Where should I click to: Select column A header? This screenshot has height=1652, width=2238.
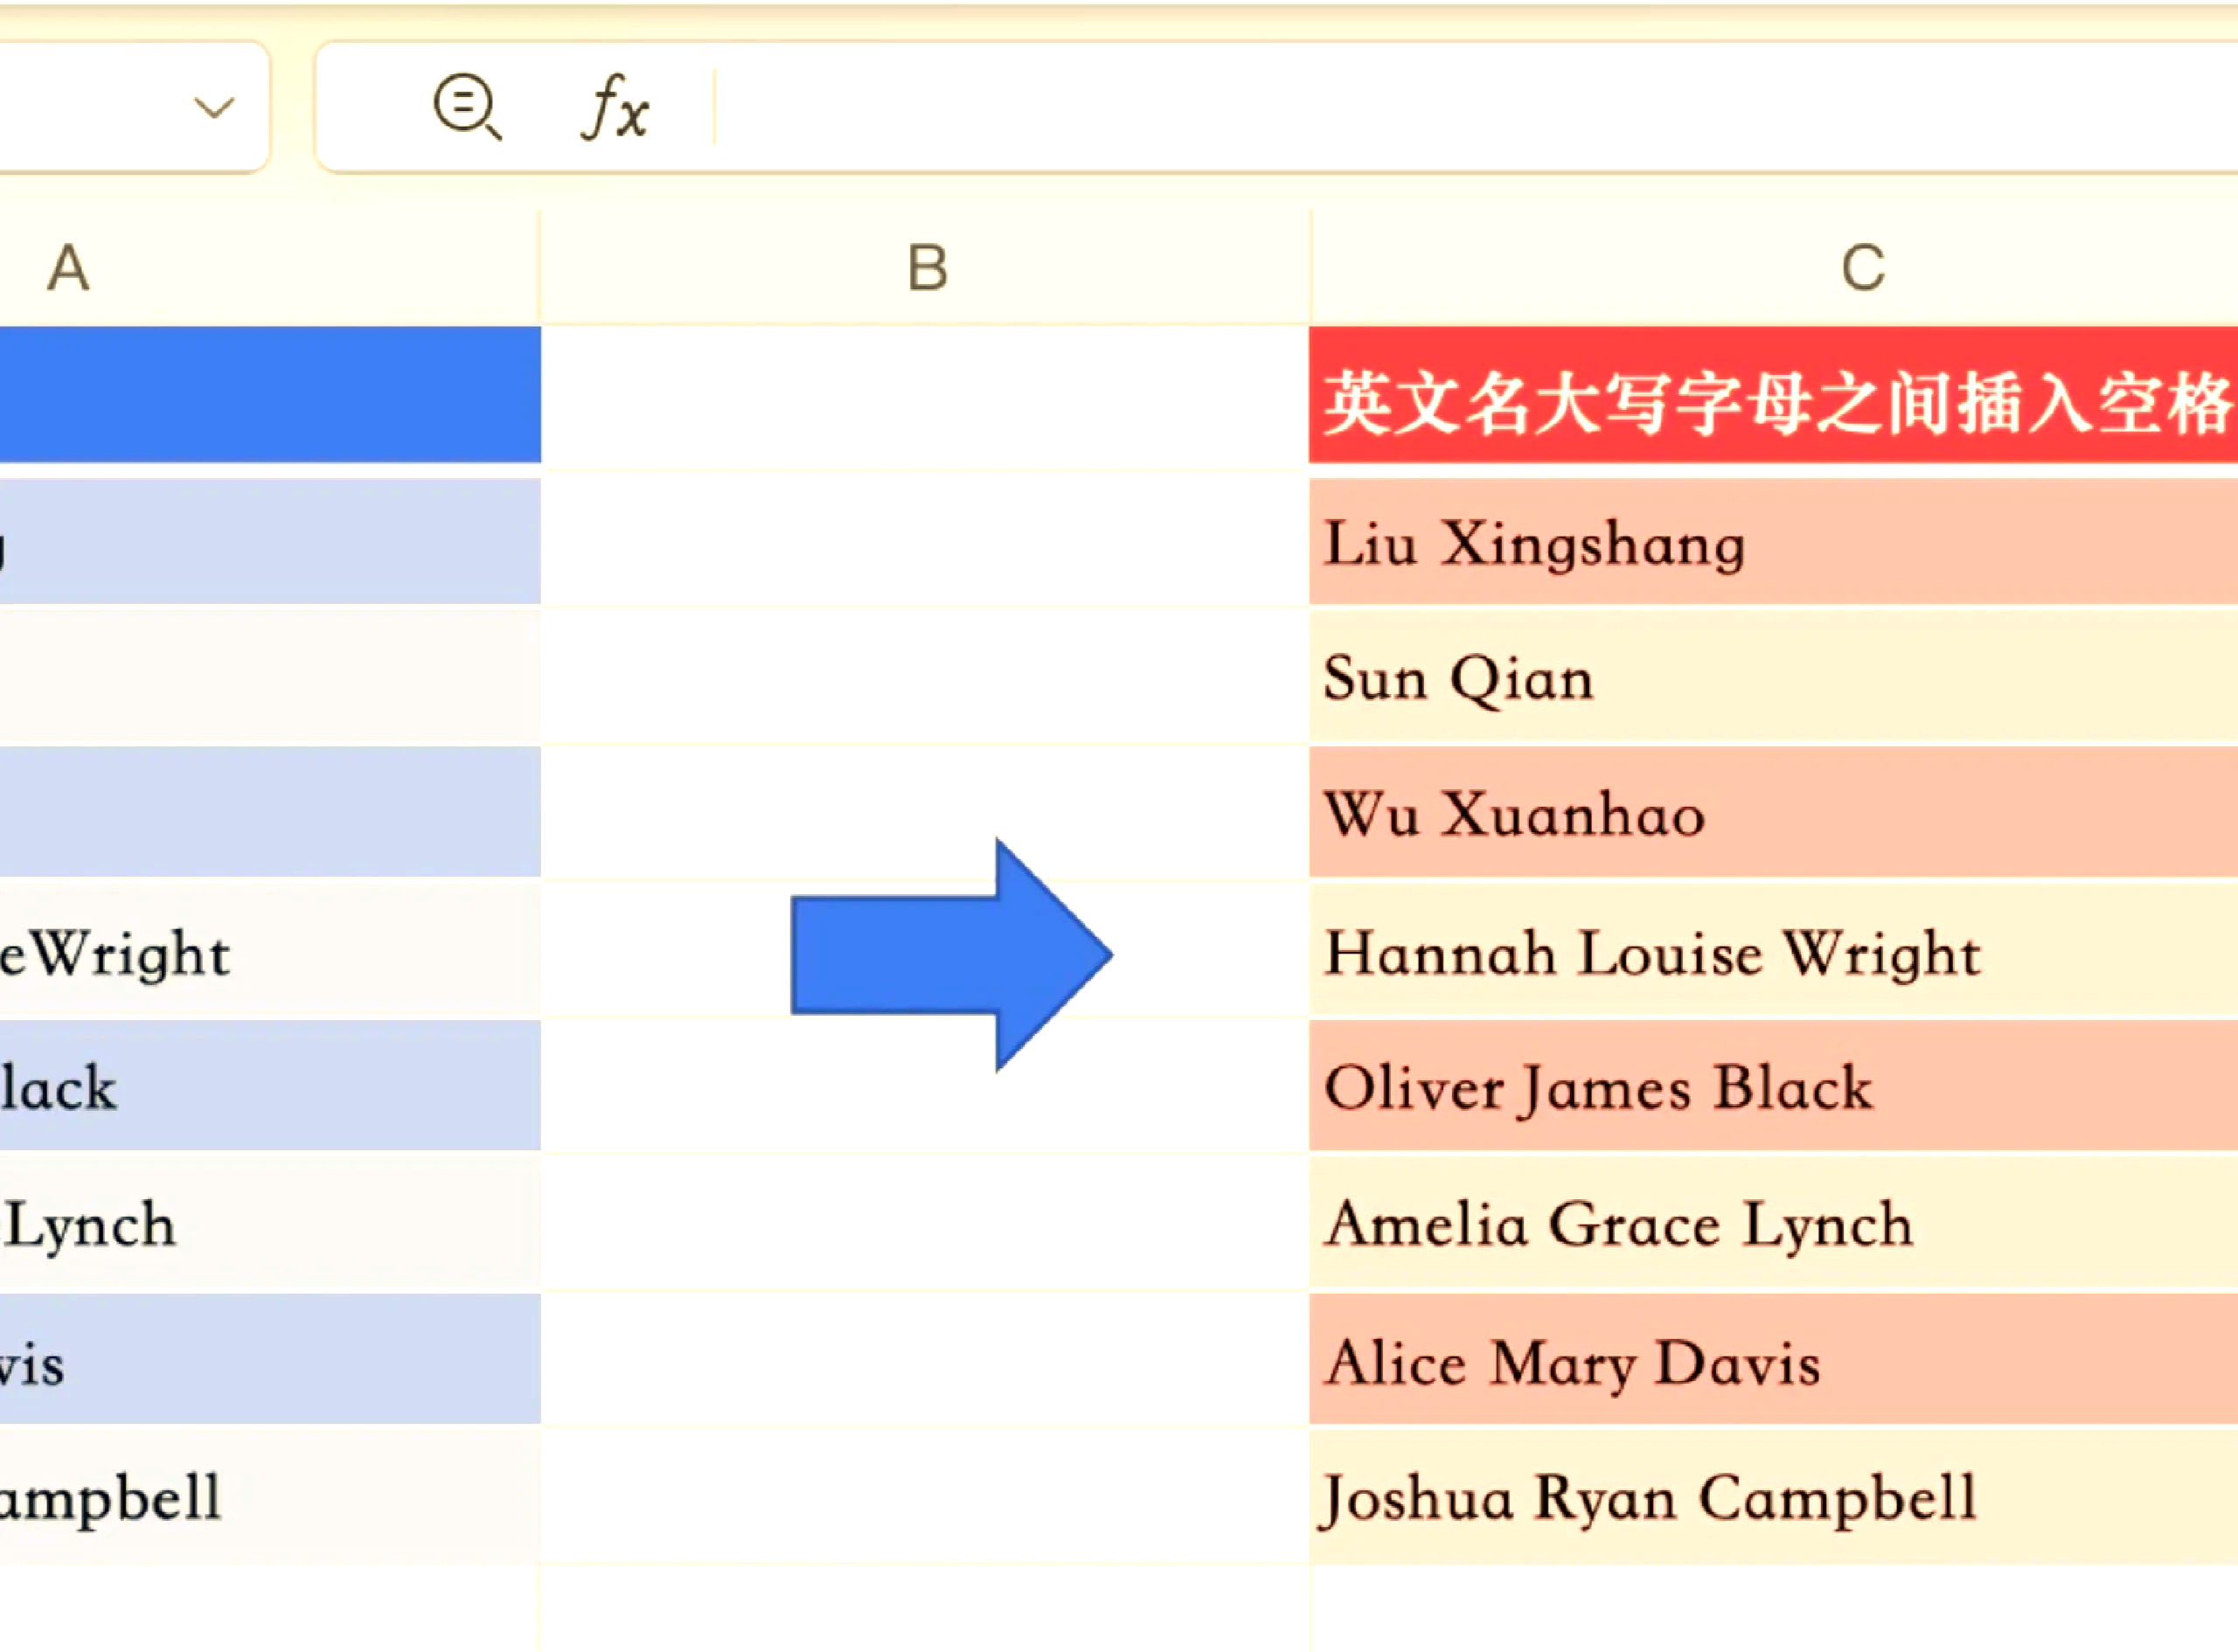pyautogui.click(x=70, y=269)
